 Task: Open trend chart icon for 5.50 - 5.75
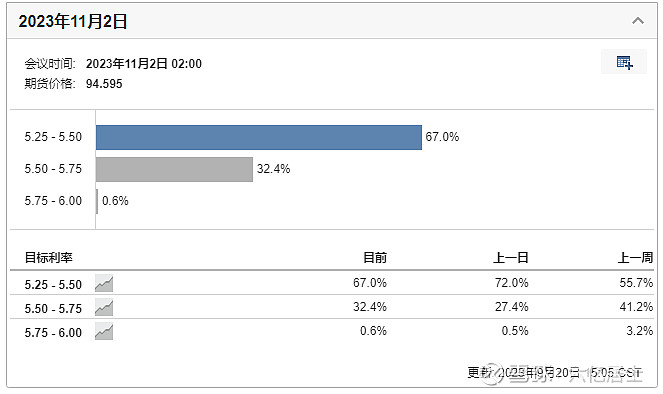(x=104, y=307)
